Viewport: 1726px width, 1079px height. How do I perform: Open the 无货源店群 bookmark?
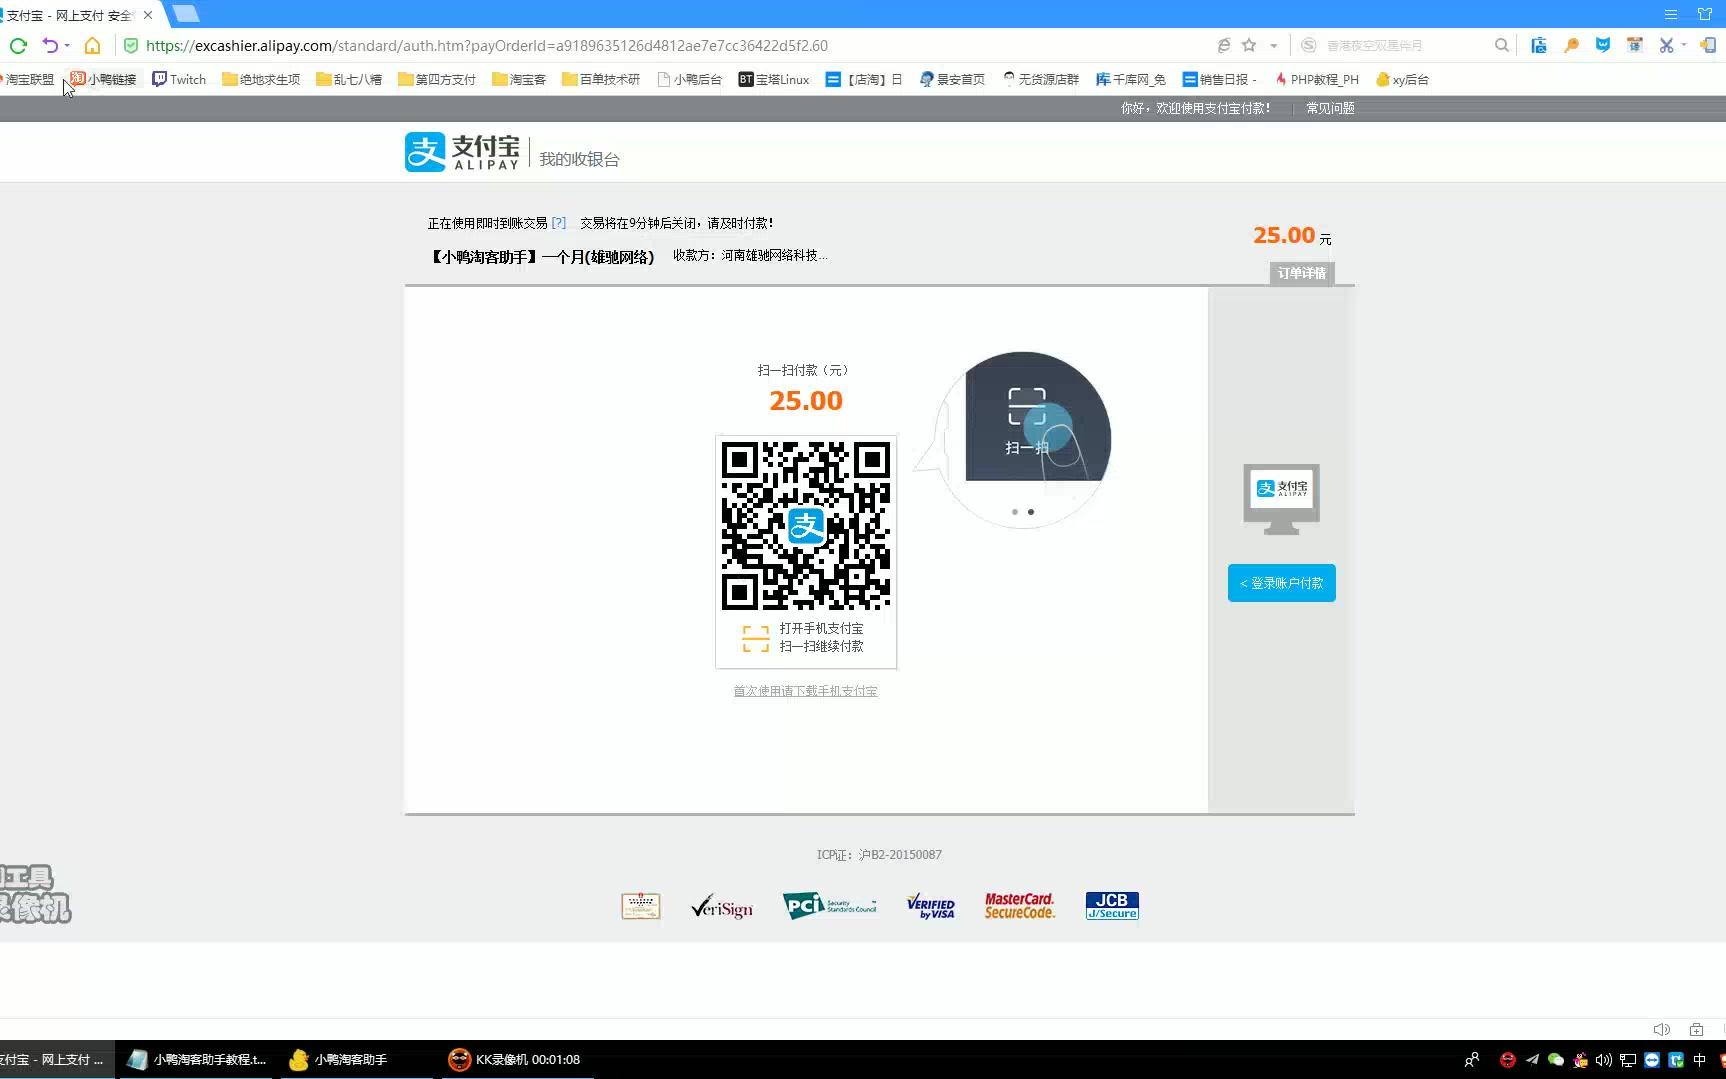[1041, 79]
